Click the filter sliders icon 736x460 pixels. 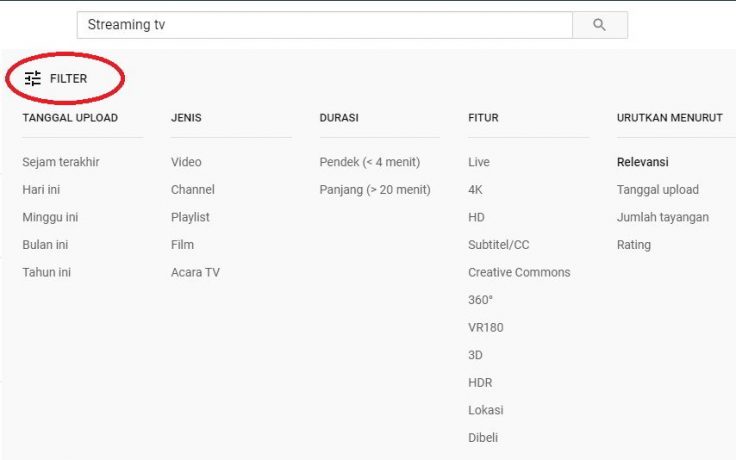point(33,79)
